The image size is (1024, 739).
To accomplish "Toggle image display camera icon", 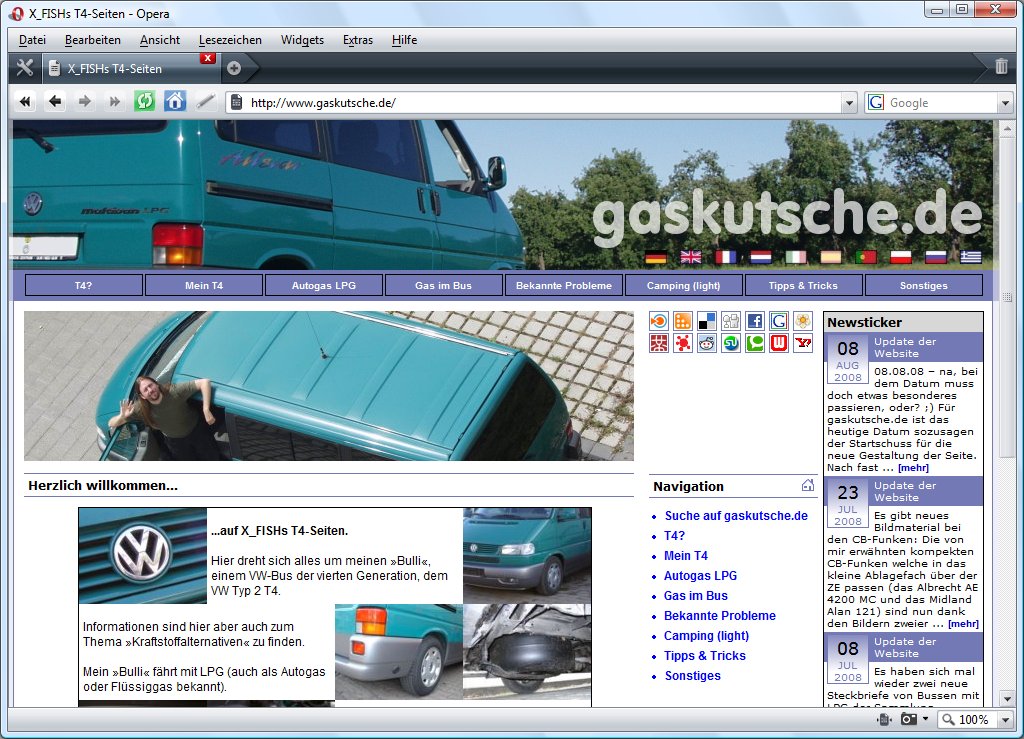I will 908,719.
